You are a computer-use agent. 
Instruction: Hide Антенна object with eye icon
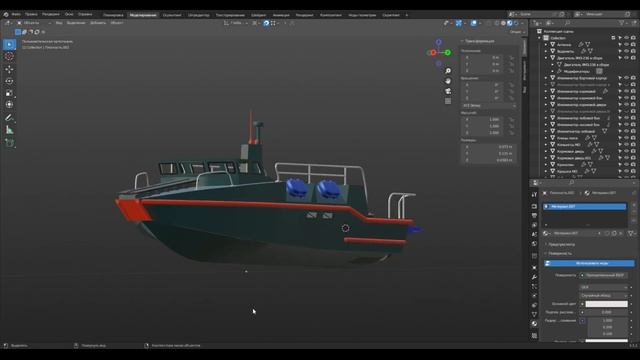[627, 44]
